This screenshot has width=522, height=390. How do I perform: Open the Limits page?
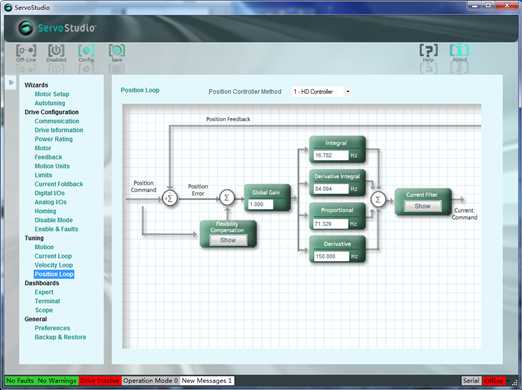pyautogui.click(x=43, y=175)
